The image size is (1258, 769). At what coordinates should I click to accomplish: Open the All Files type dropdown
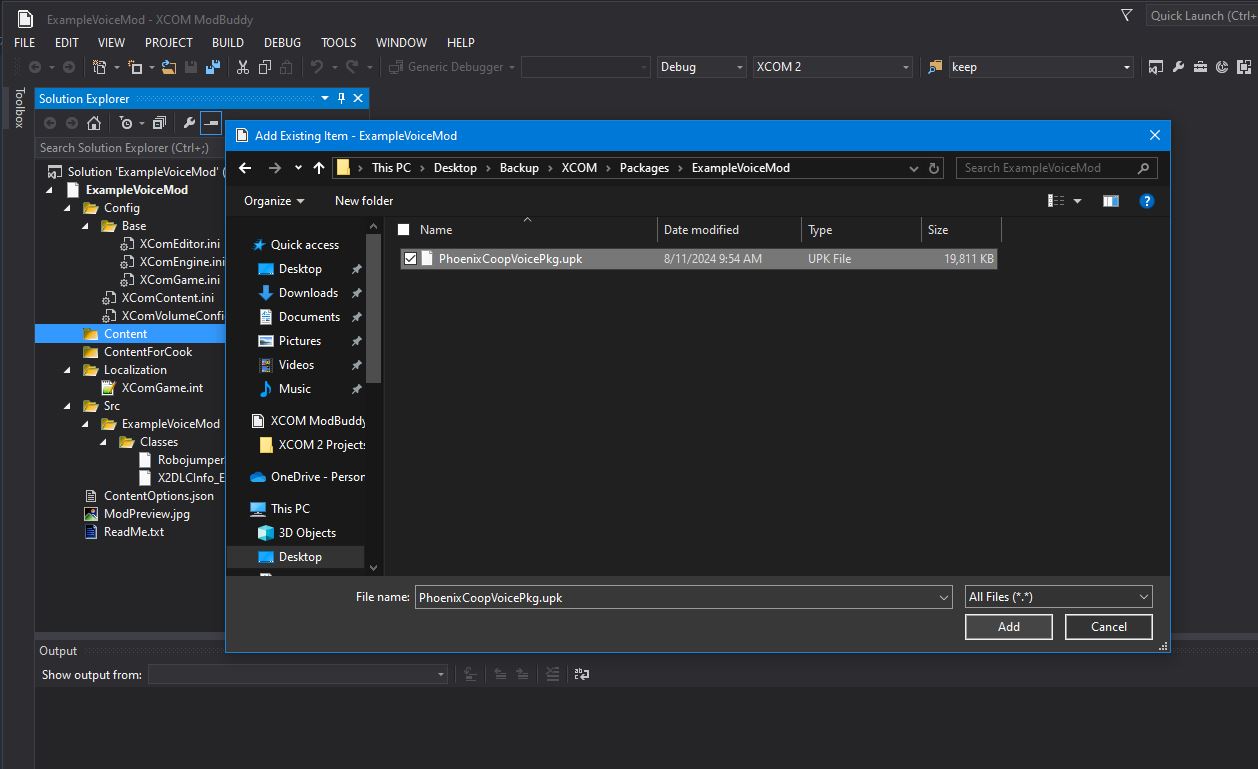tap(1058, 597)
